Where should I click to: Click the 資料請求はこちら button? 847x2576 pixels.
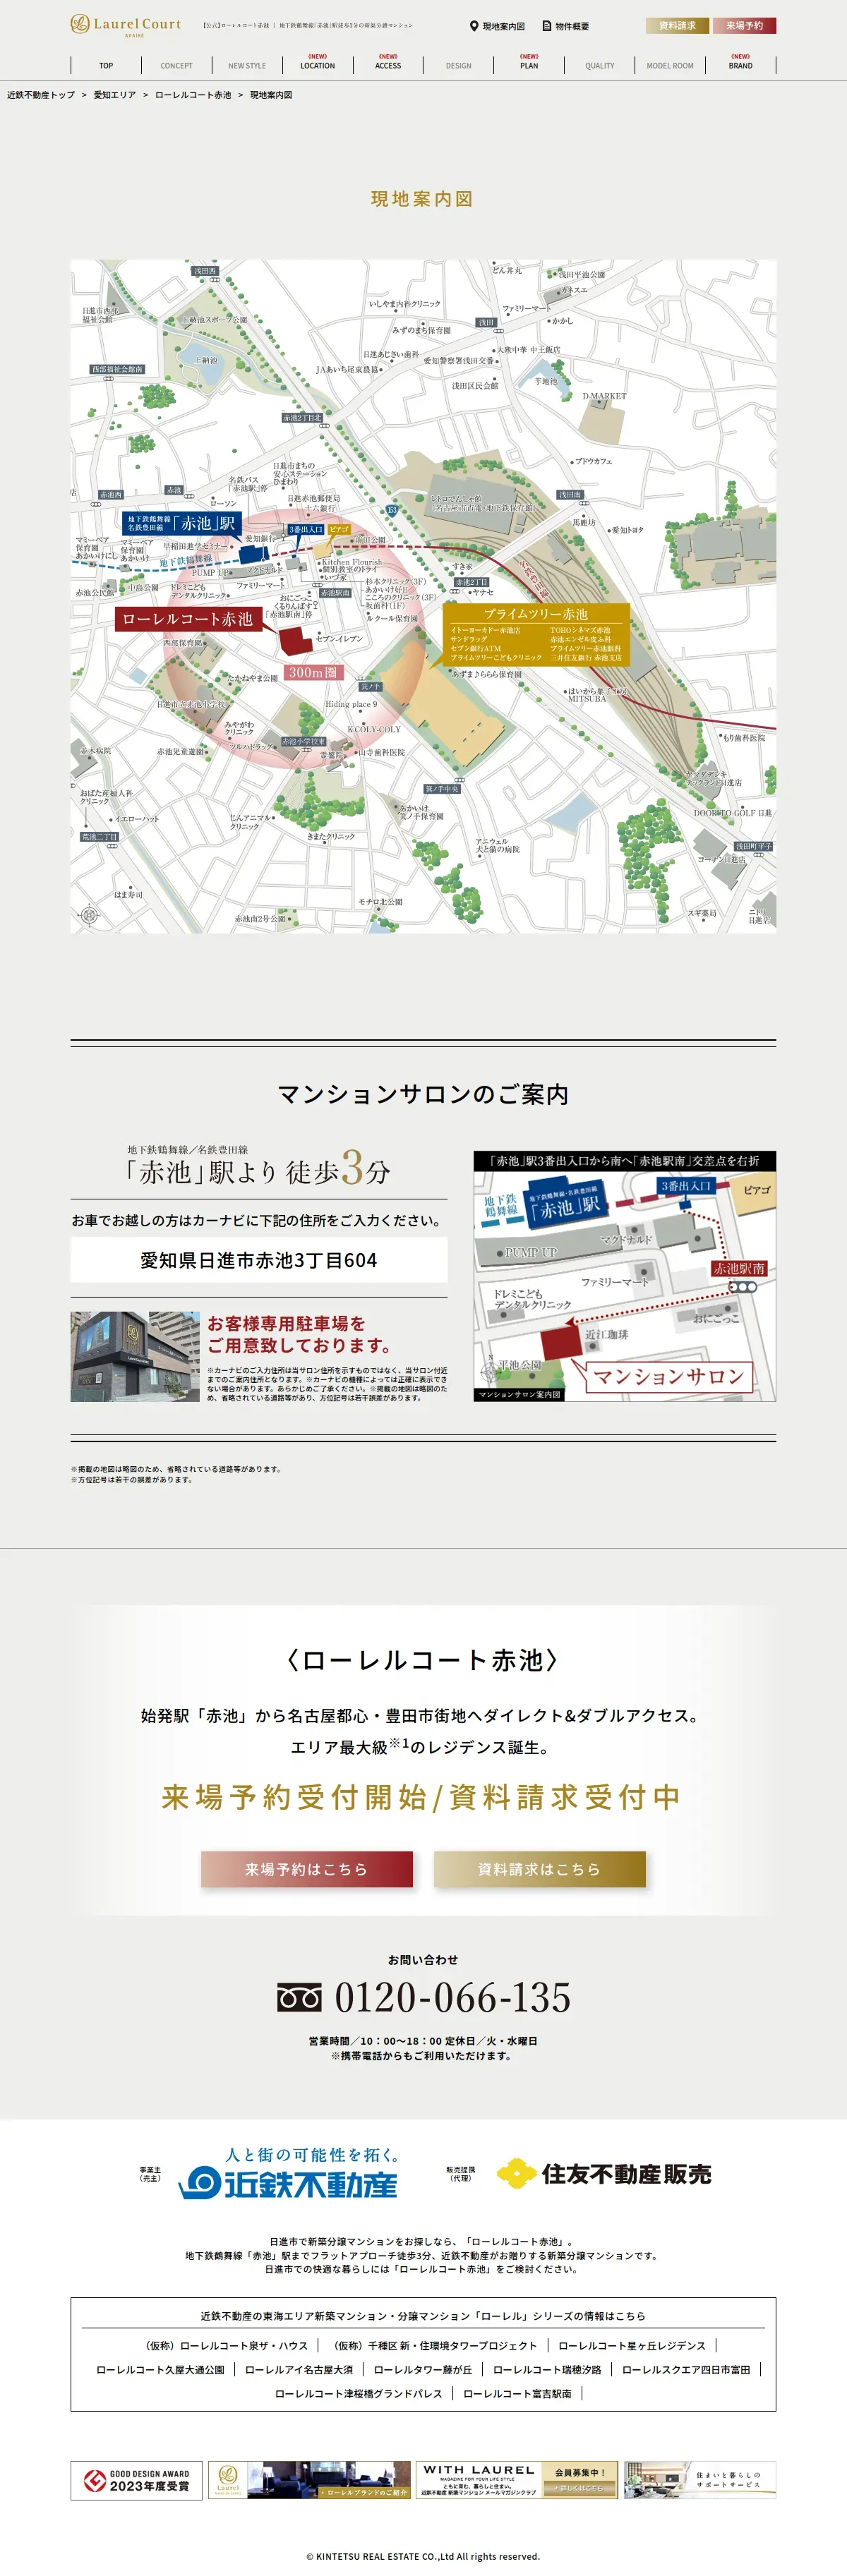pyautogui.click(x=540, y=1869)
